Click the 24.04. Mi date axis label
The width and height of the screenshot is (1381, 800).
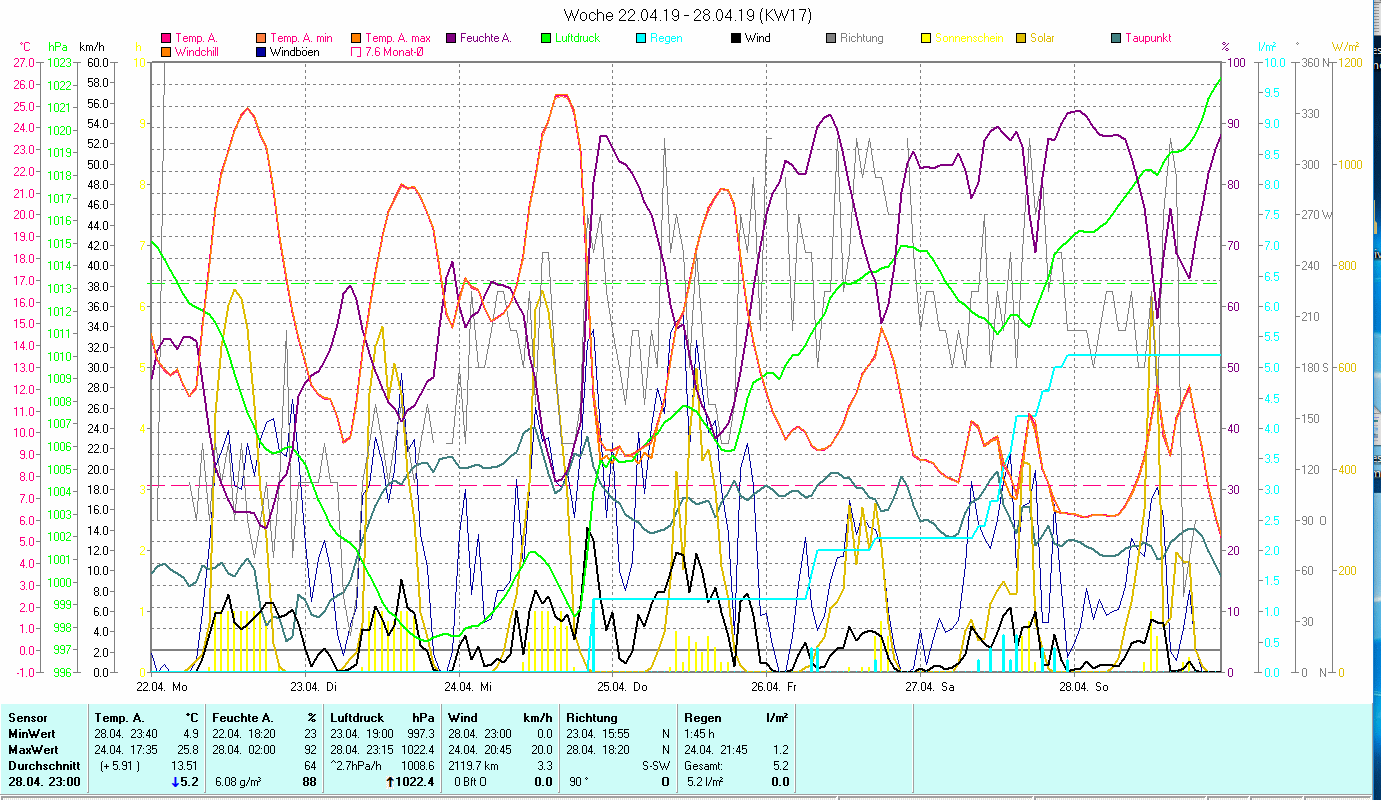click(466, 687)
